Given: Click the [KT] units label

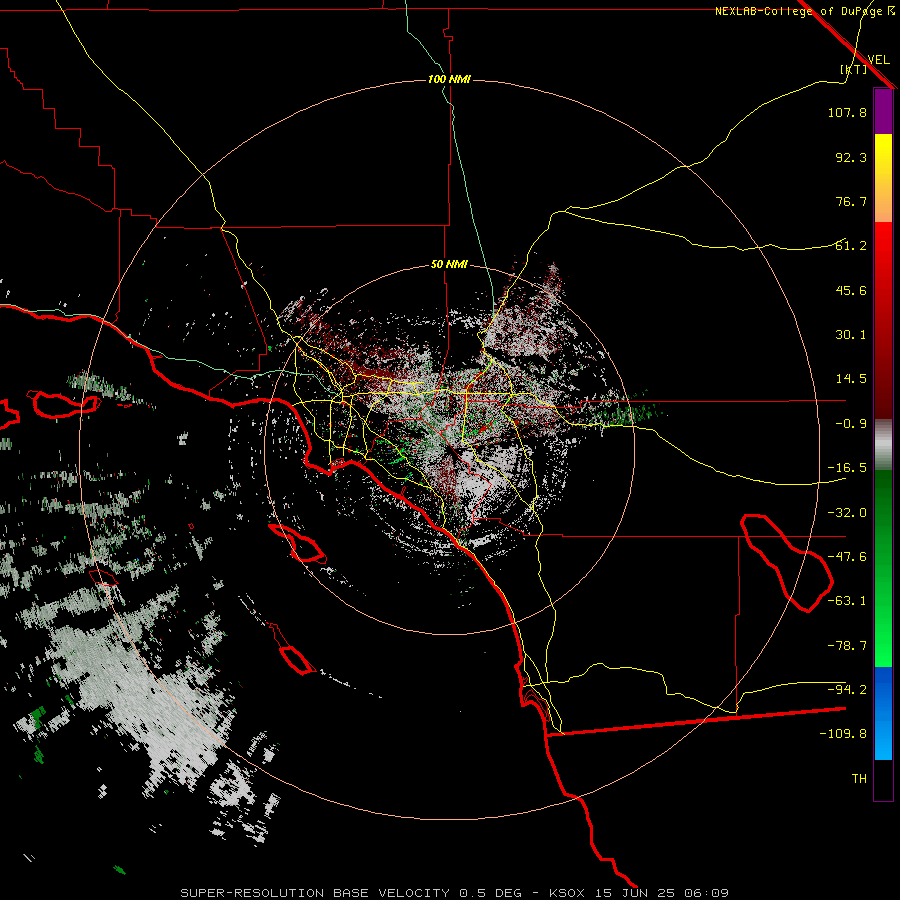Looking at the screenshot, I should (854, 69).
